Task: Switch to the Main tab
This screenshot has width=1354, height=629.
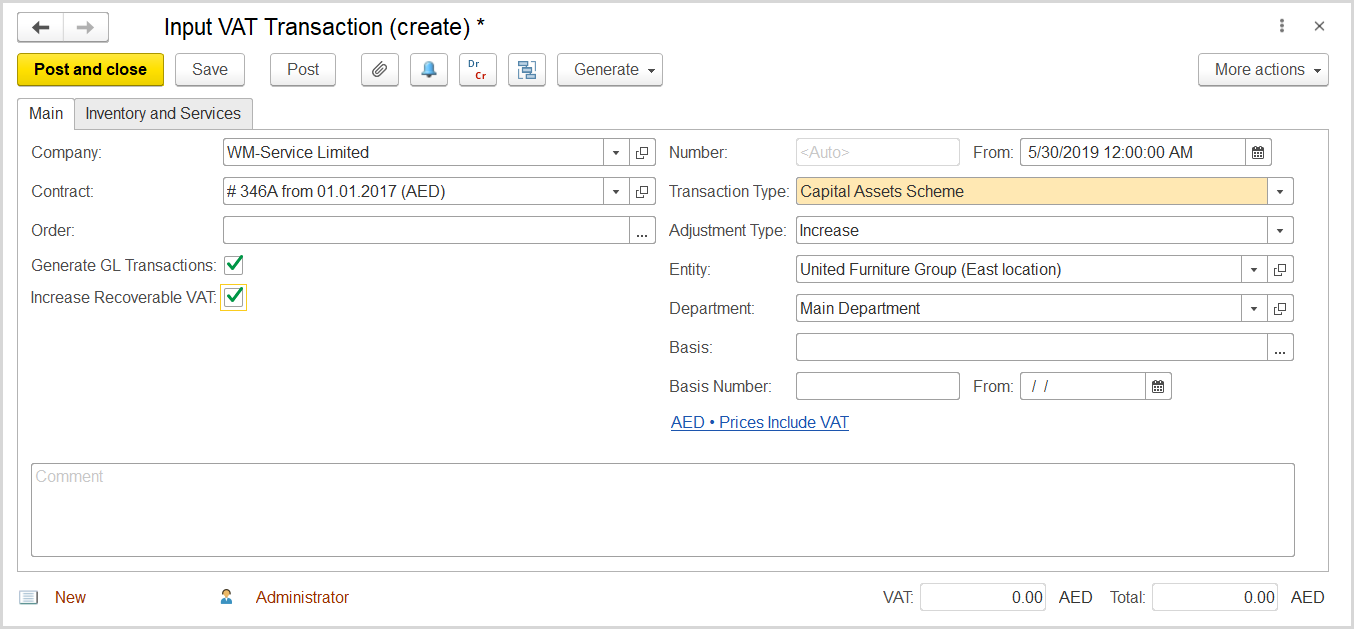Action: click(46, 114)
